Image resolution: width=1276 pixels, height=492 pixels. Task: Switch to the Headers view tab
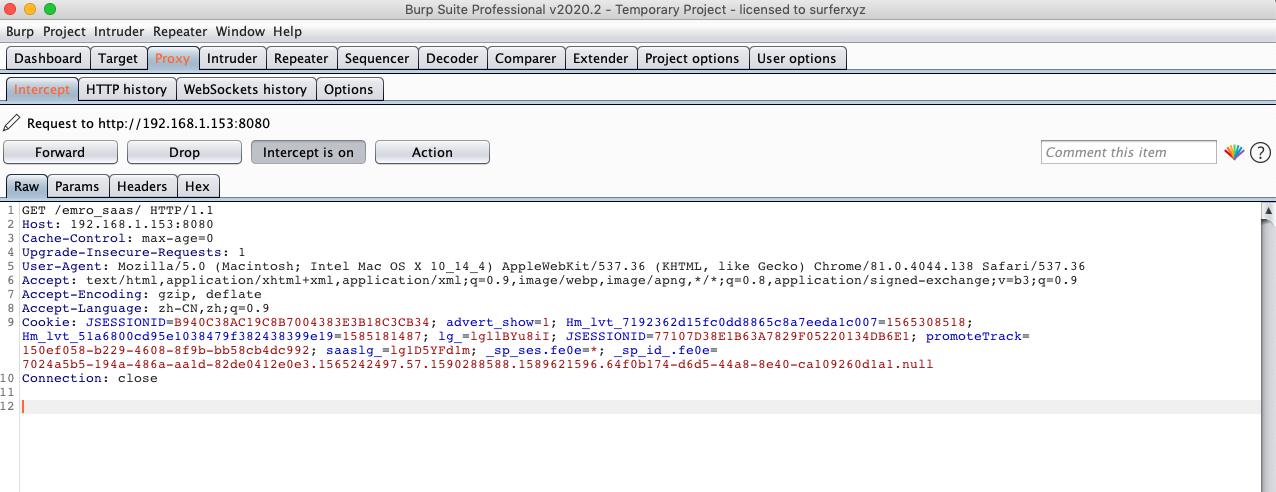[x=142, y=186]
